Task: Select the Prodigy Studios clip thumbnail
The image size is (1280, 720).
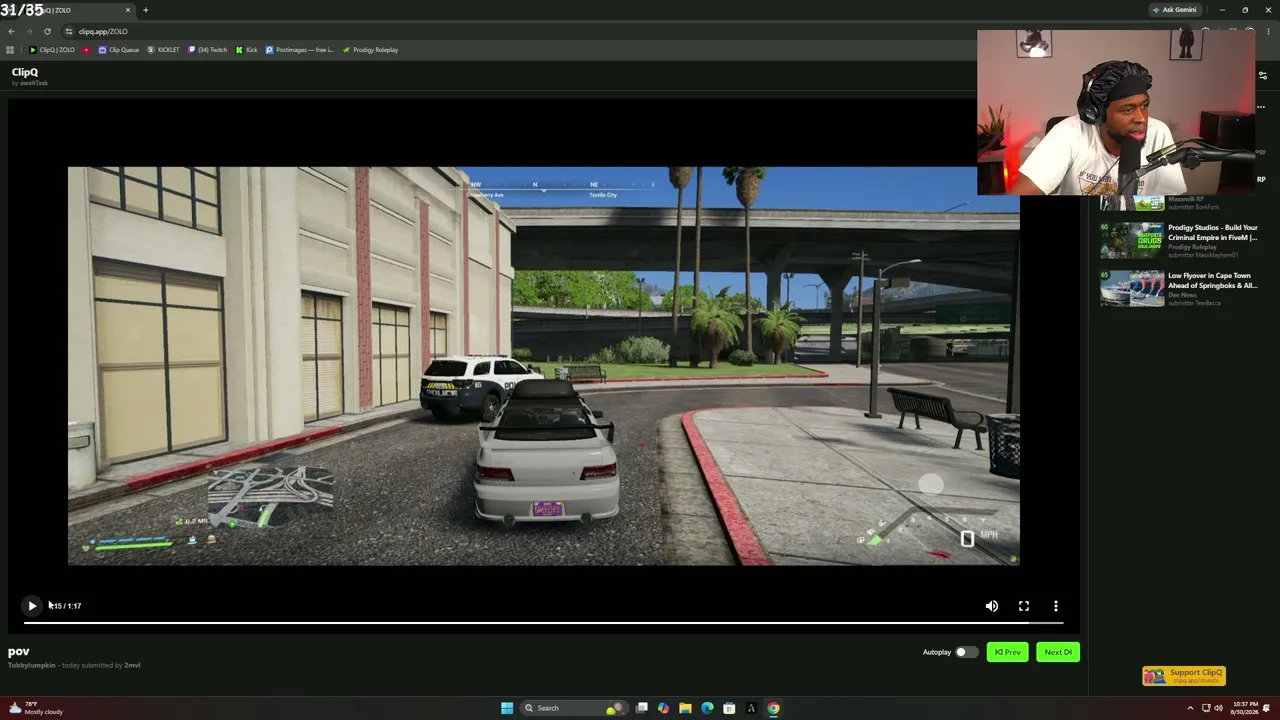Action: [x=1132, y=241]
